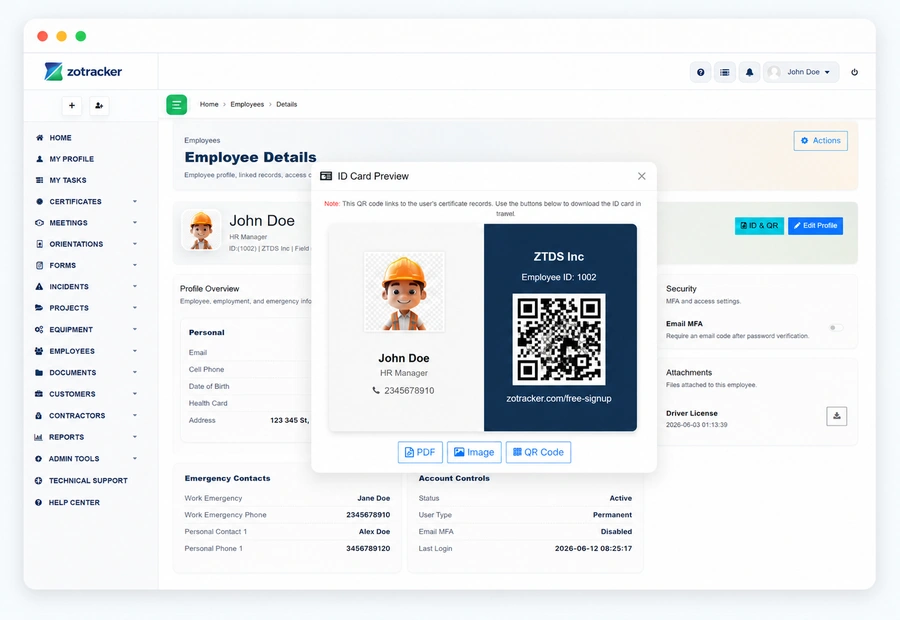Open Technical Support in sidebar
Viewport: 900px width, 620px height.
coord(88,480)
